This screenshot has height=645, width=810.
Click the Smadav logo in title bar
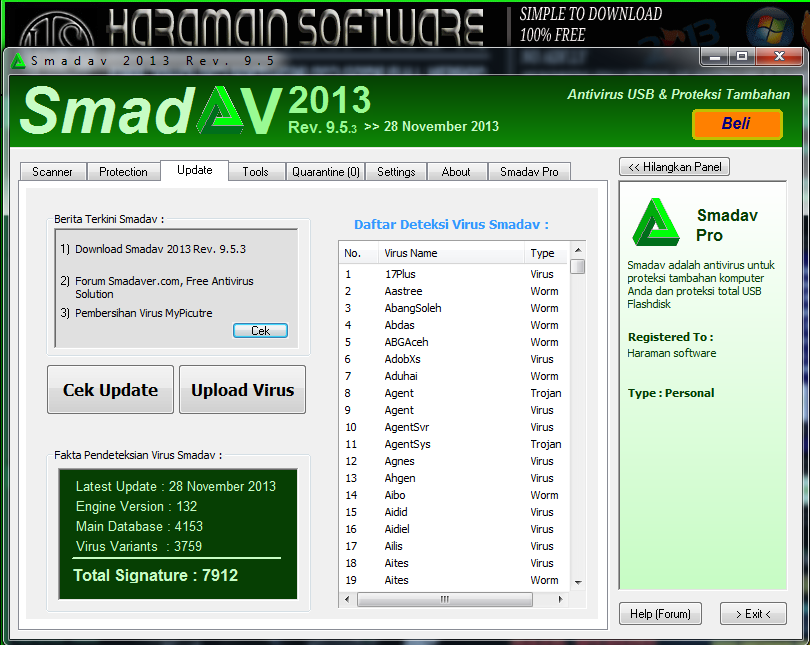pyautogui.click(x=19, y=61)
